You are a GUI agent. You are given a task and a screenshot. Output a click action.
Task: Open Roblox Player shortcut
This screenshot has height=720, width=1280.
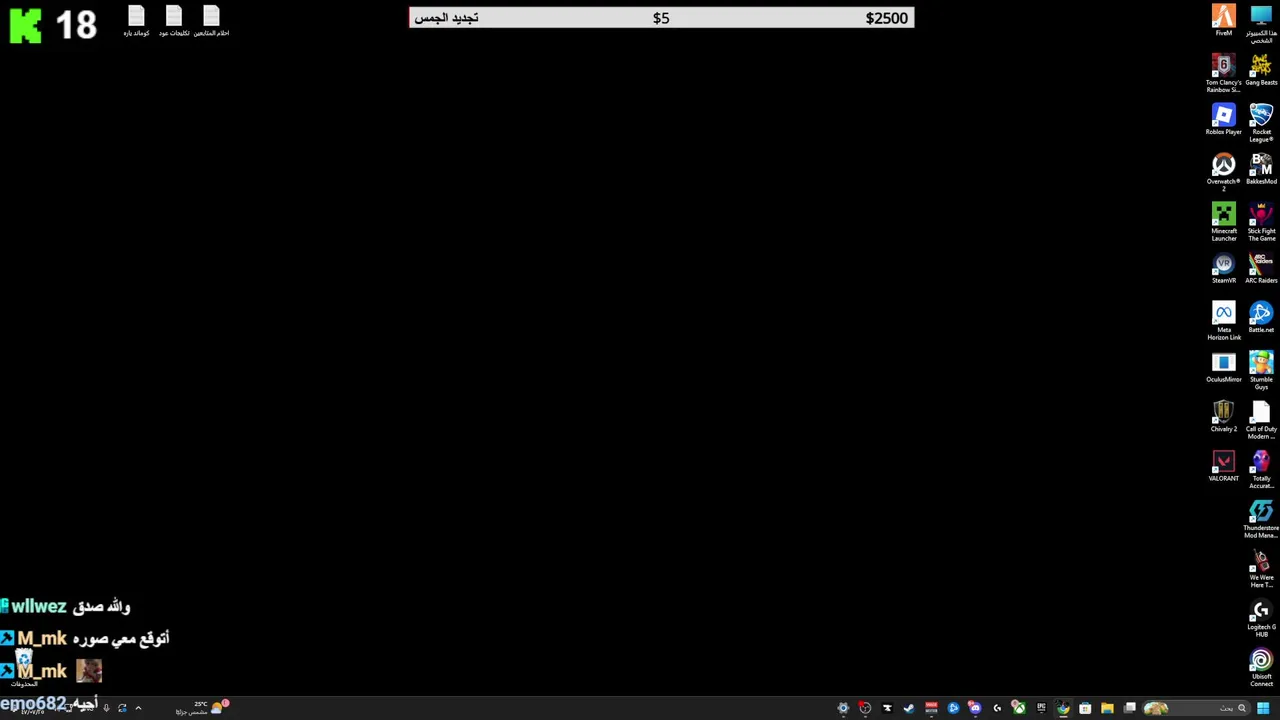click(1223, 120)
